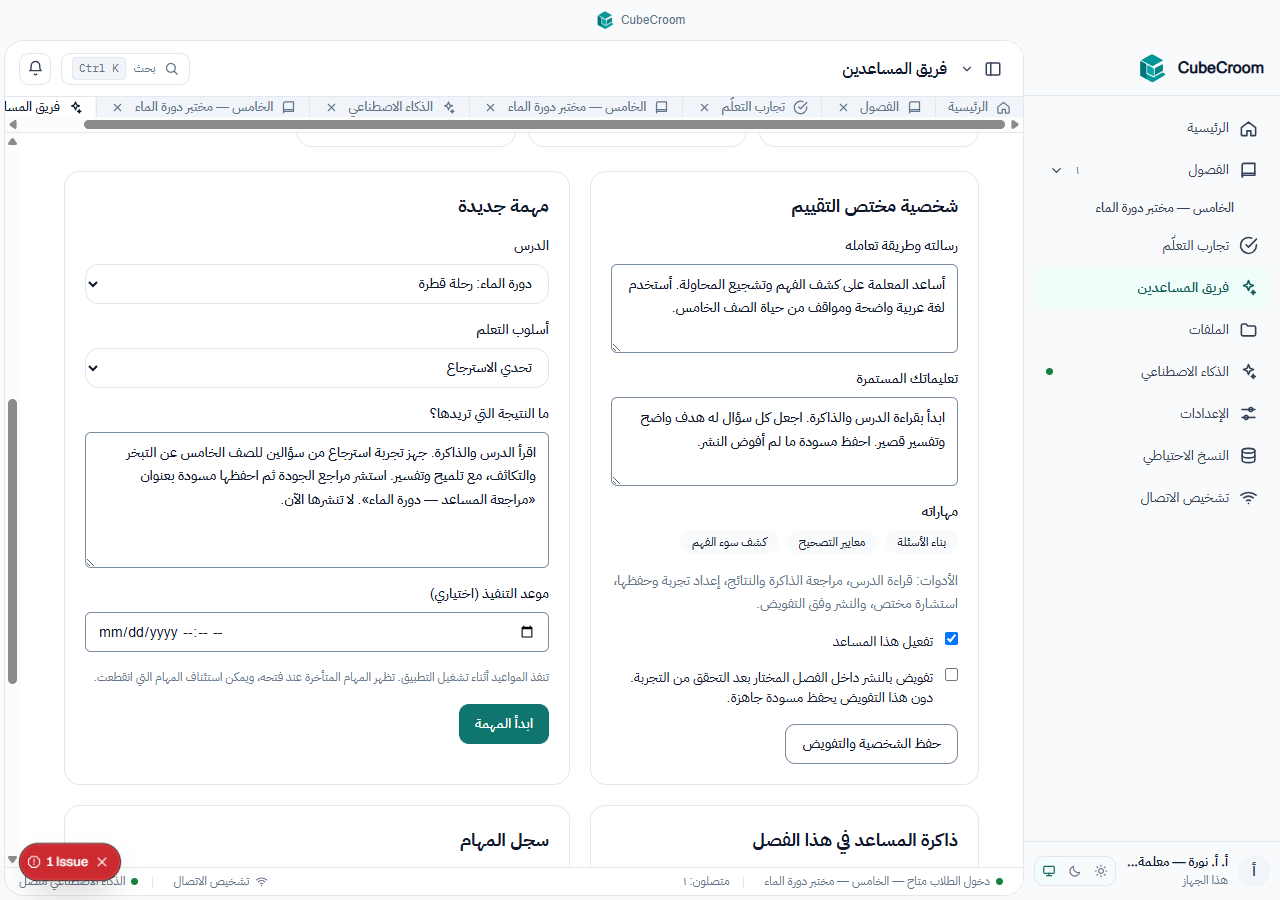The image size is (1280, 900).
Task: Switch to the الرئيسية tab
Action: [x=979, y=107]
